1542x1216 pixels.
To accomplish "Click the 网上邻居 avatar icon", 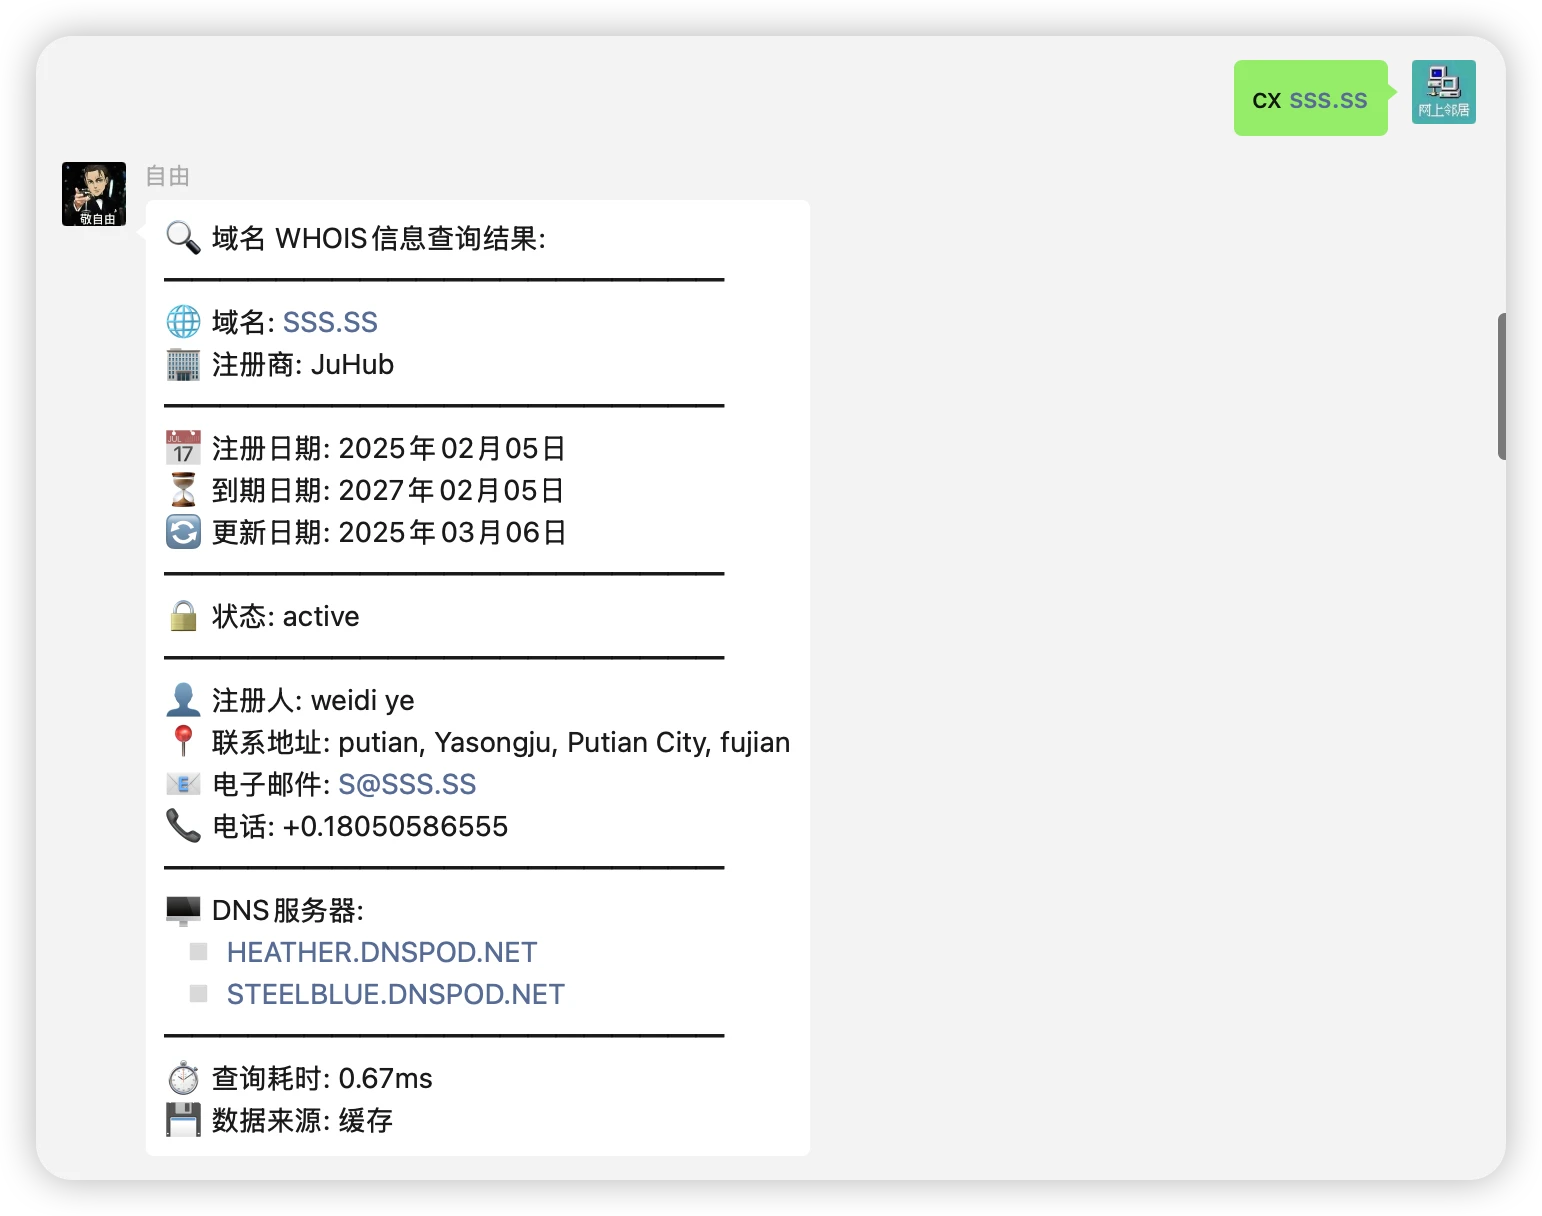I will tap(1443, 92).
